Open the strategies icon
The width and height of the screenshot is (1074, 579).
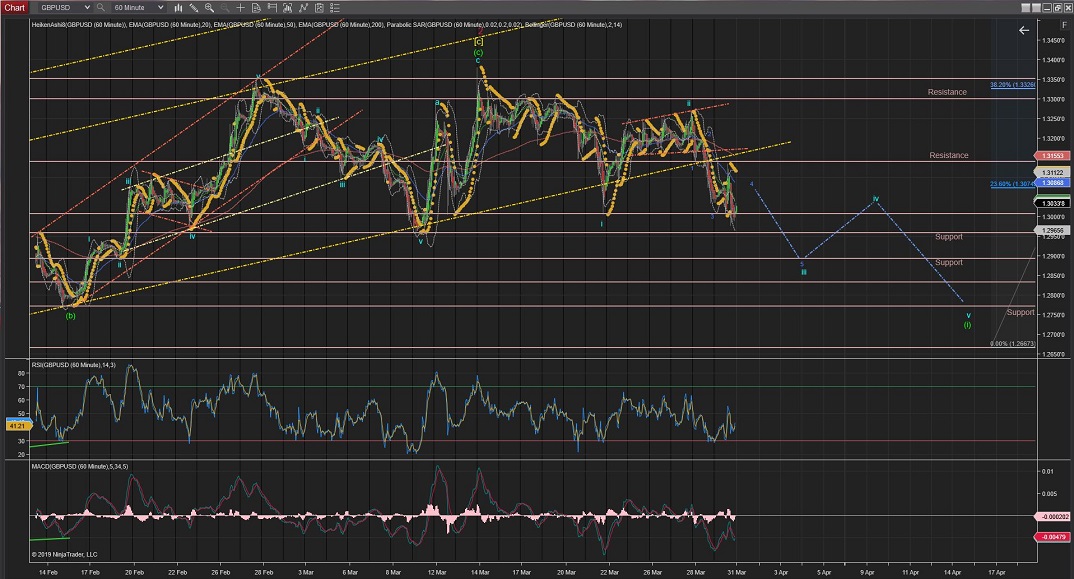[x=303, y=8]
